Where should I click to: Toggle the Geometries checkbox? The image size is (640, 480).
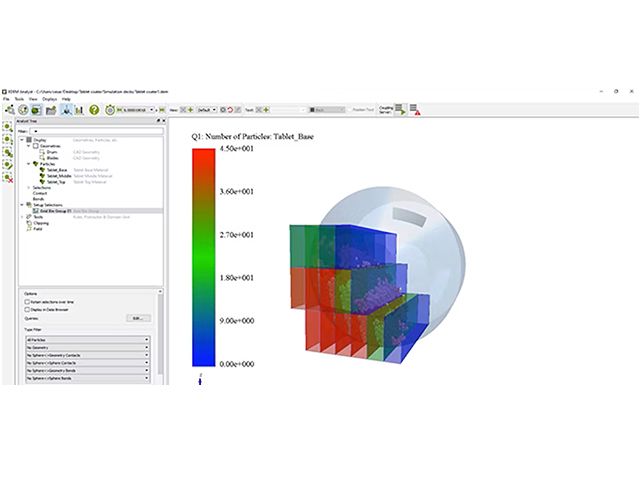coord(36,146)
